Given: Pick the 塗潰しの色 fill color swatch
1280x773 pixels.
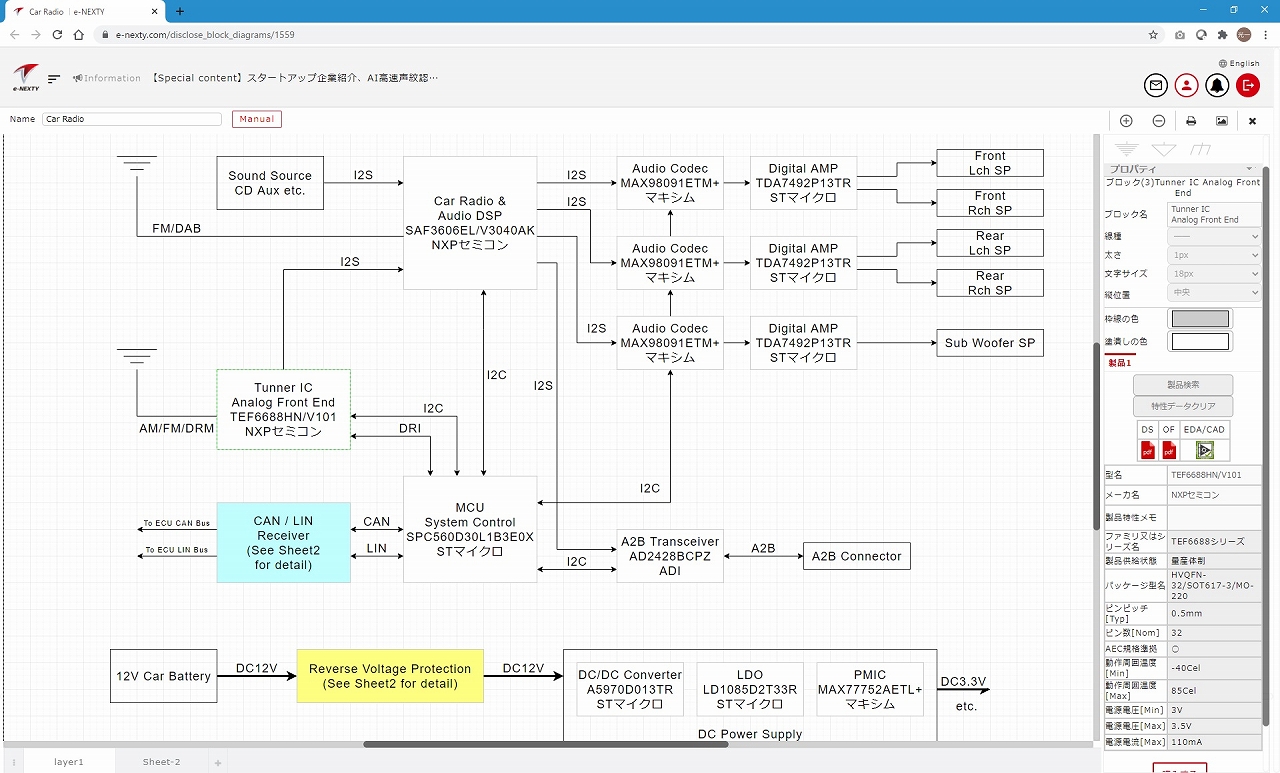Looking at the screenshot, I should pyautogui.click(x=1200, y=342).
